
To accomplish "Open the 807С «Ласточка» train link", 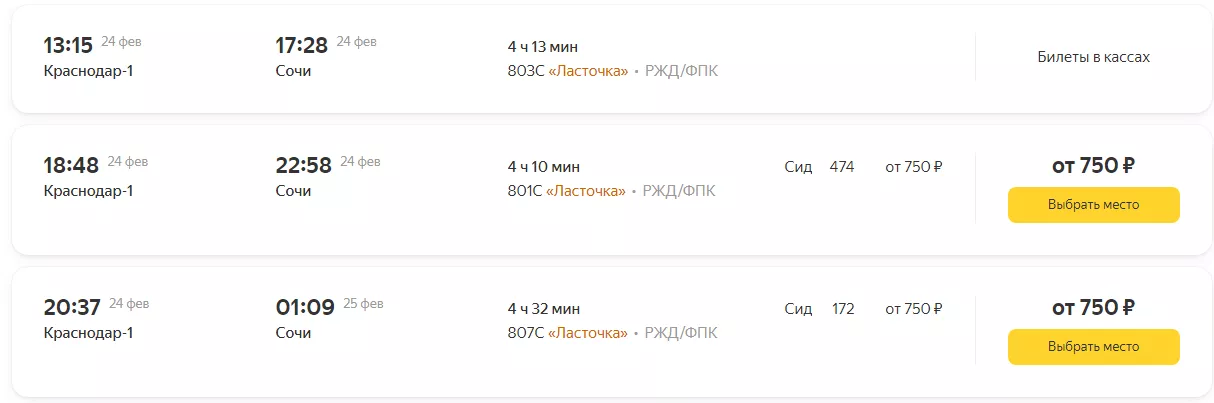I will [567, 333].
